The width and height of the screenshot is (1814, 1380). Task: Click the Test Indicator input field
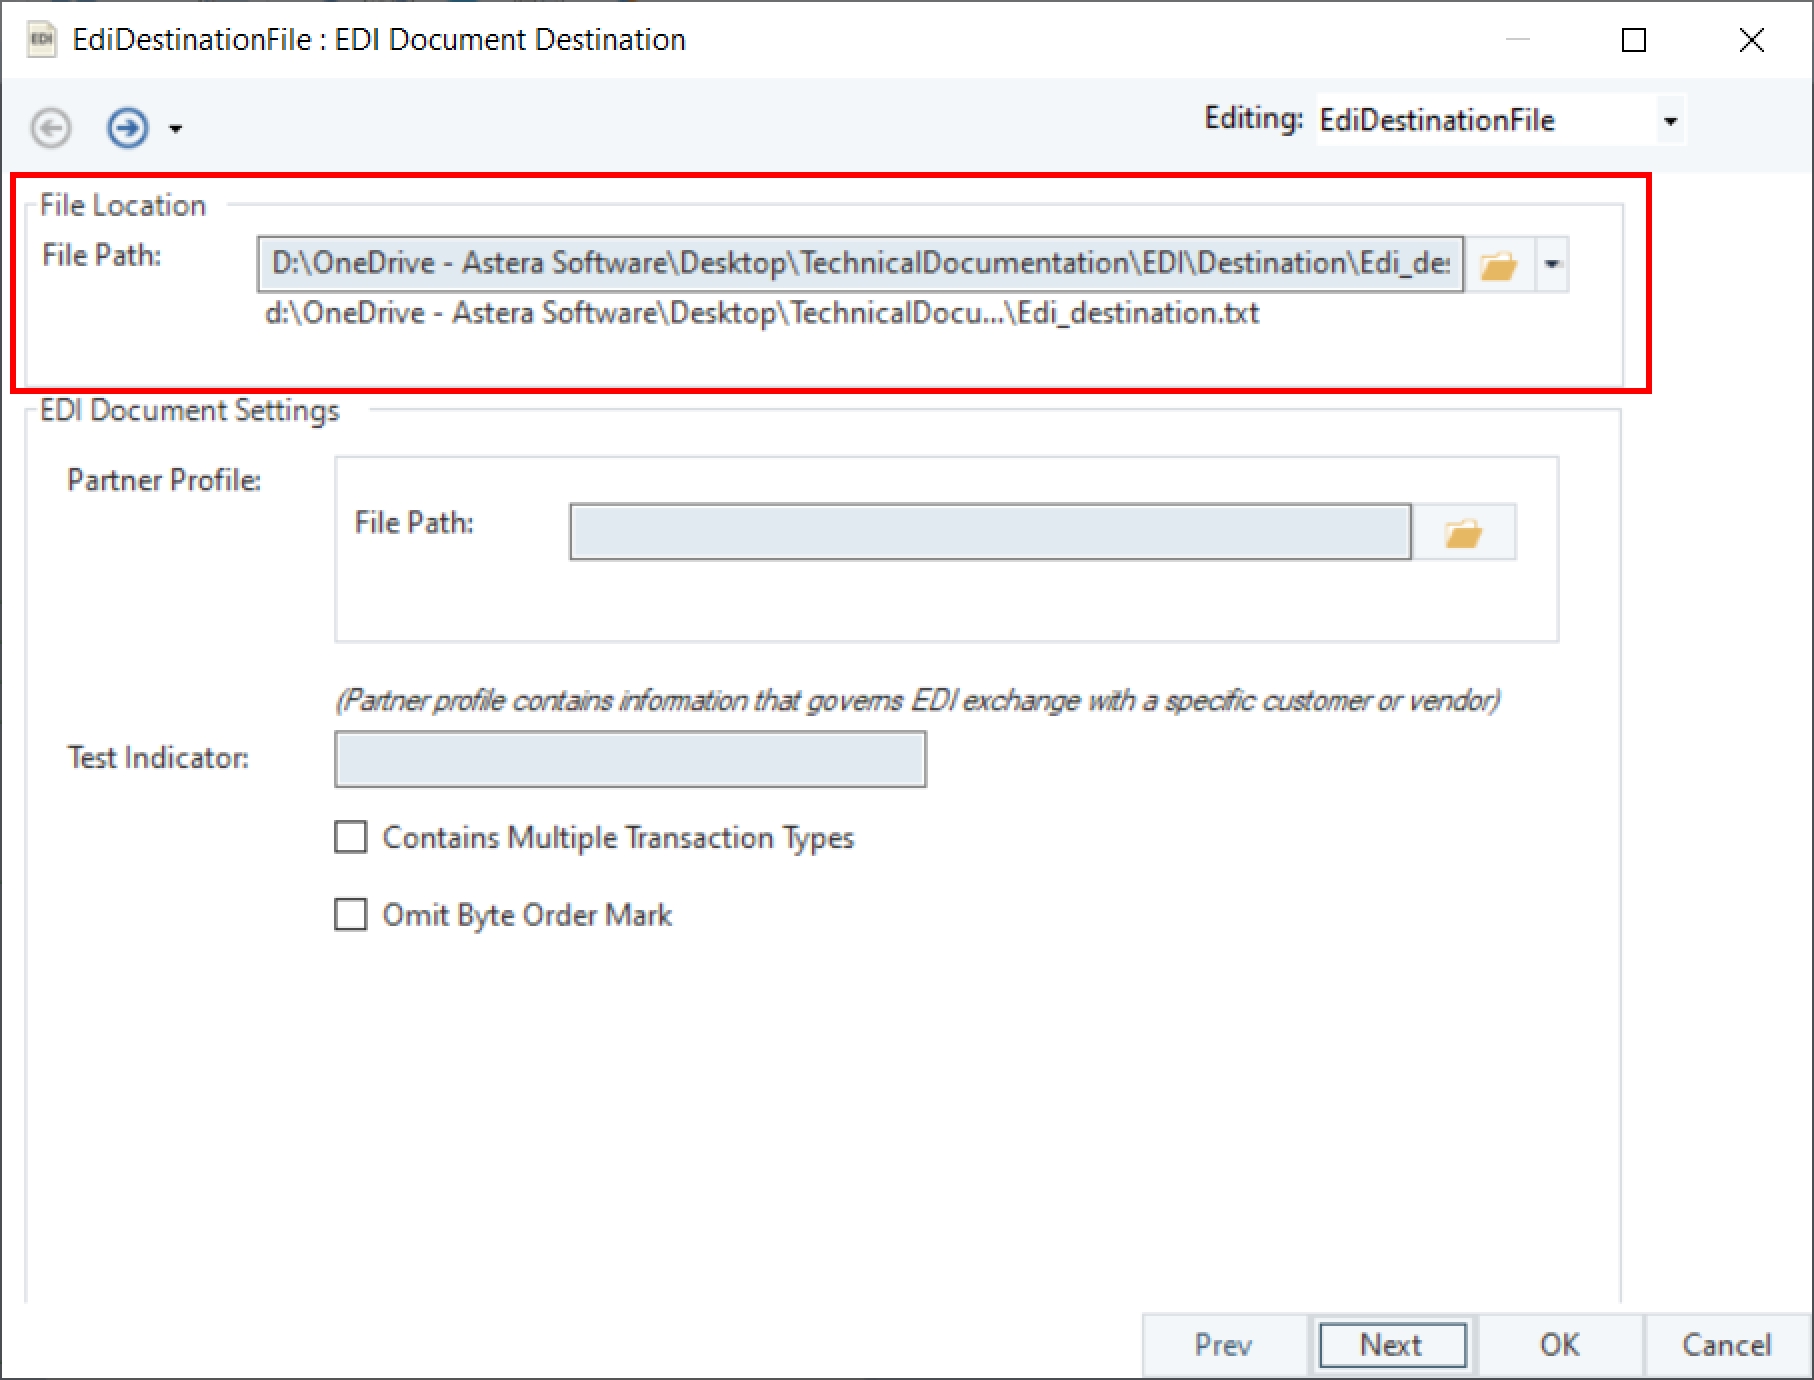tap(630, 760)
